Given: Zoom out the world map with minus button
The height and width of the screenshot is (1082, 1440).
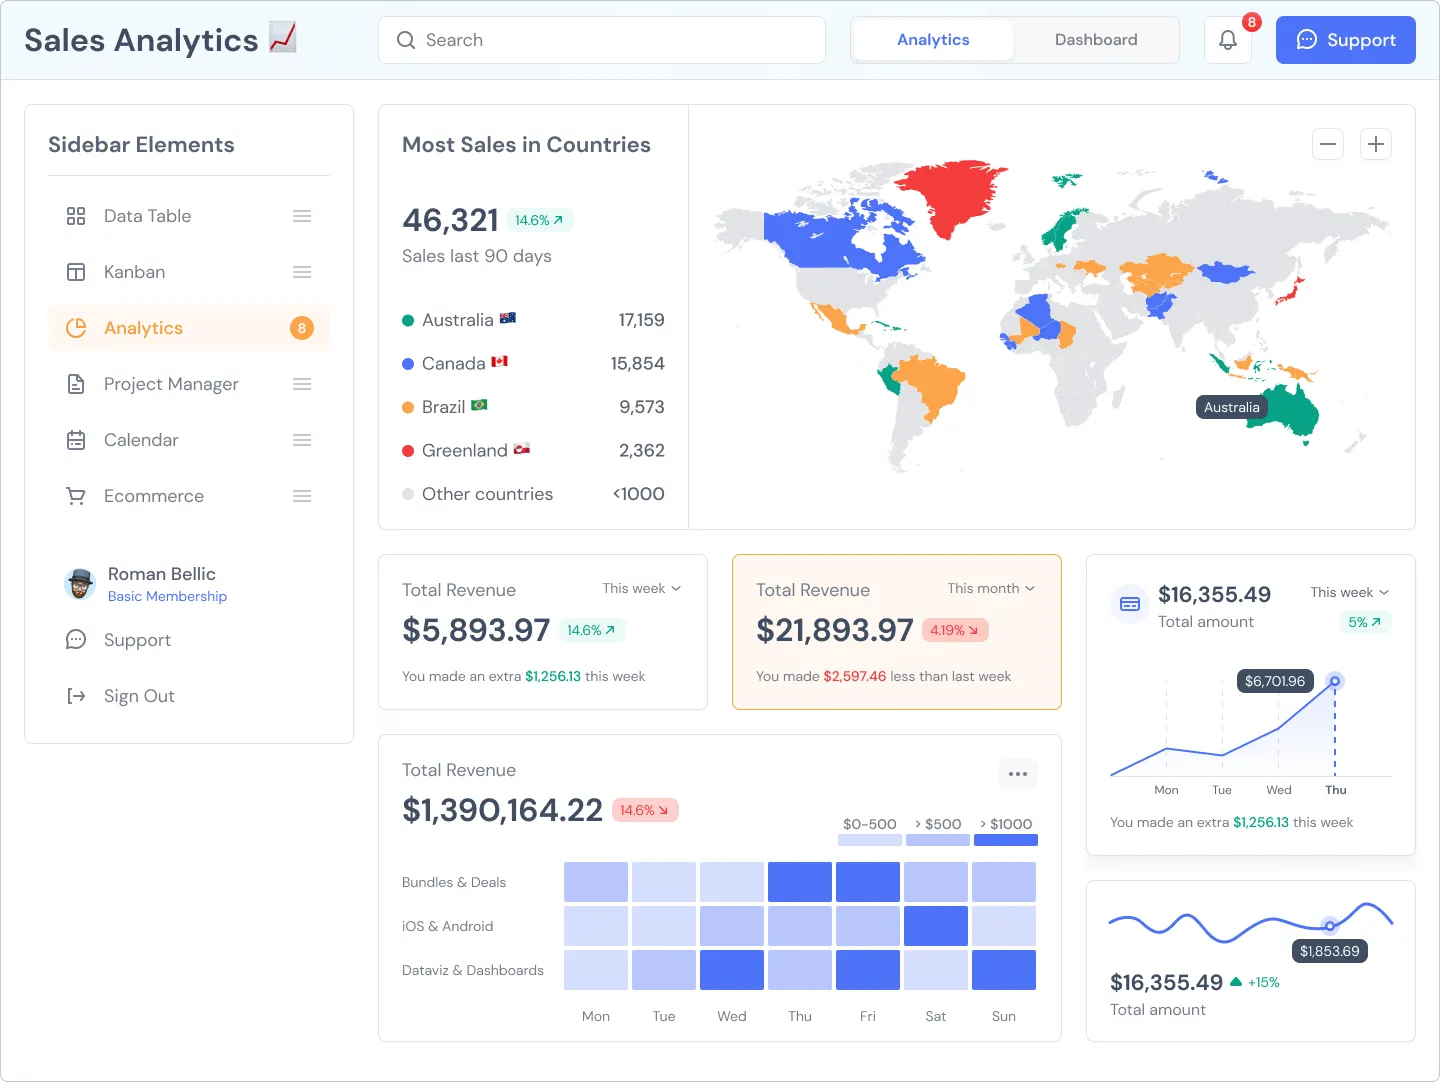Looking at the screenshot, I should (x=1327, y=144).
